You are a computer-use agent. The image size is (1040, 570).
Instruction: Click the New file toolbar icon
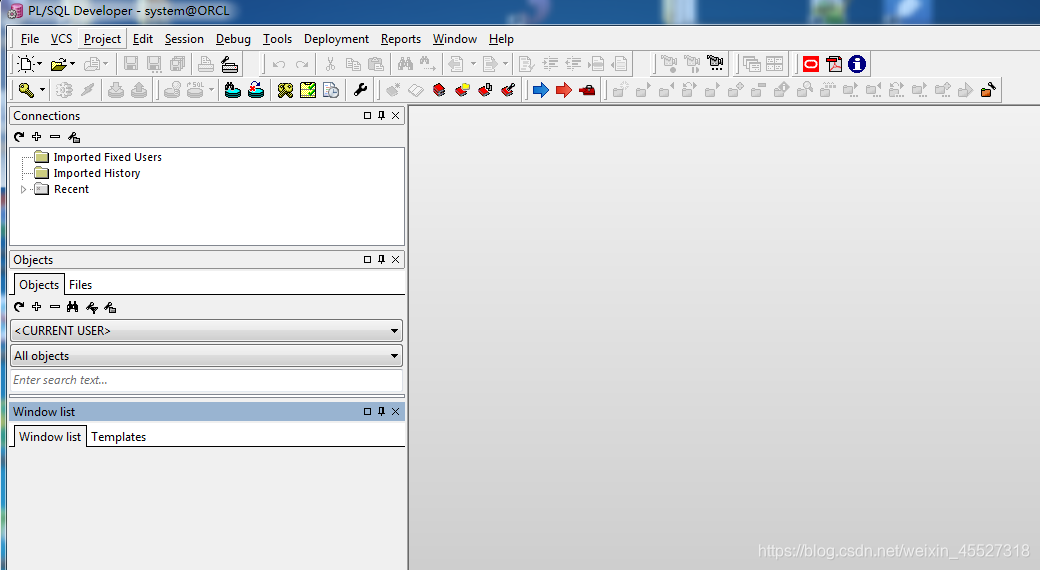tap(25, 64)
